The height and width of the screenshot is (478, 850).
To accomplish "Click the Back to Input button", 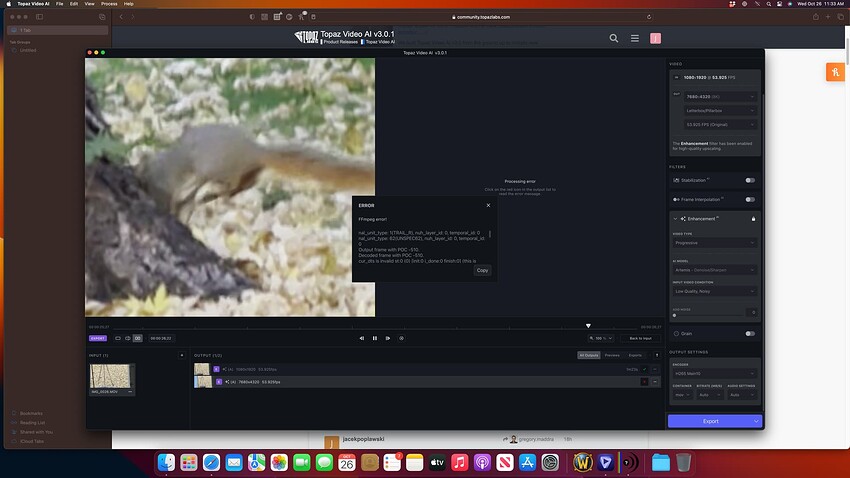I will click(x=640, y=338).
